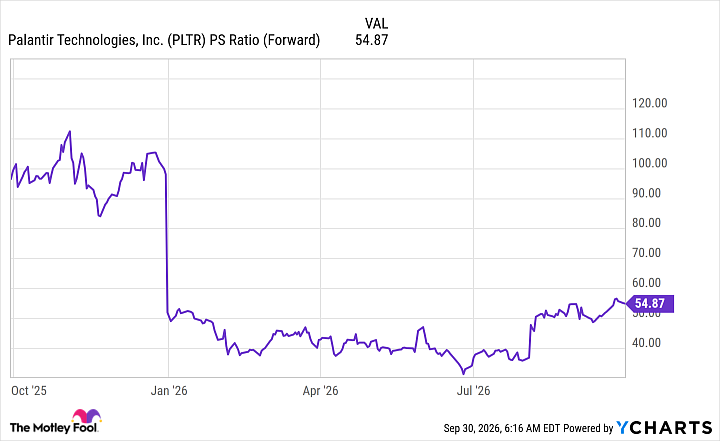Click the 80.00 y-axis label
Viewport: 720px width, 441px height.
click(646, 223)
